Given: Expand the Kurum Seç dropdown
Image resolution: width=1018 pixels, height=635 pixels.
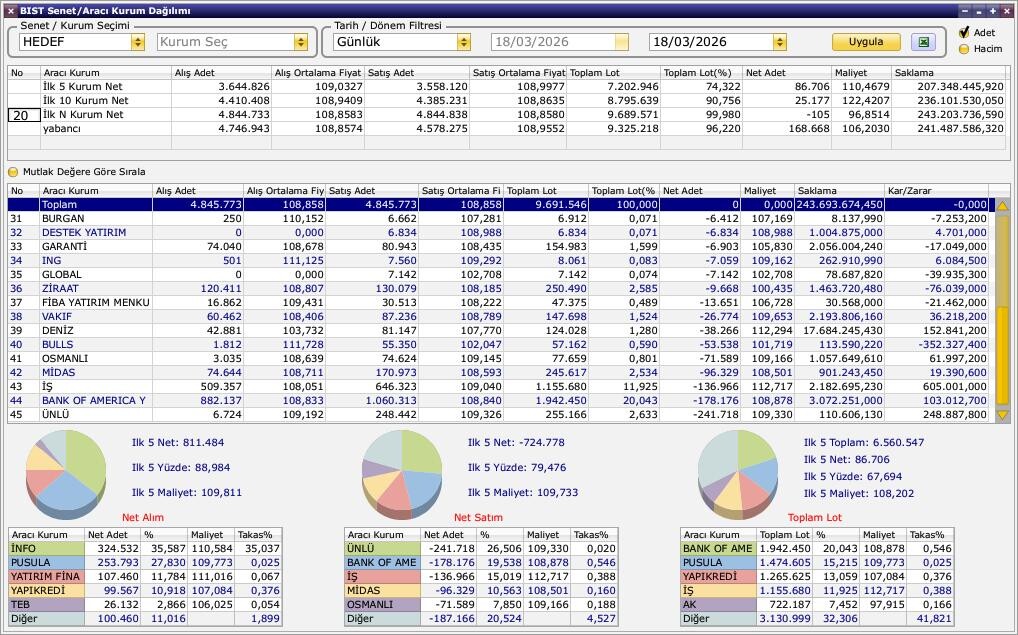Looking at the screenshot, I should [x=300, y=42].
